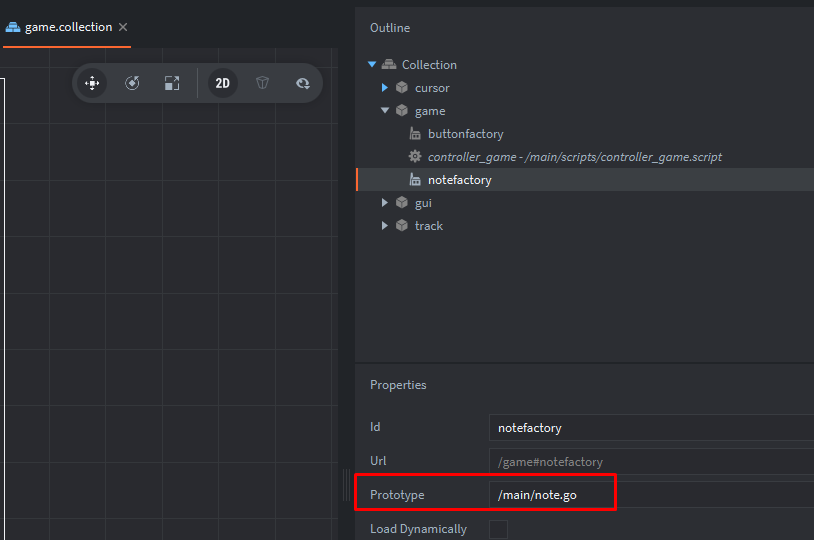Click the controller_game script gear icon
Screen dimensions: 814x540
pos(415,157)
